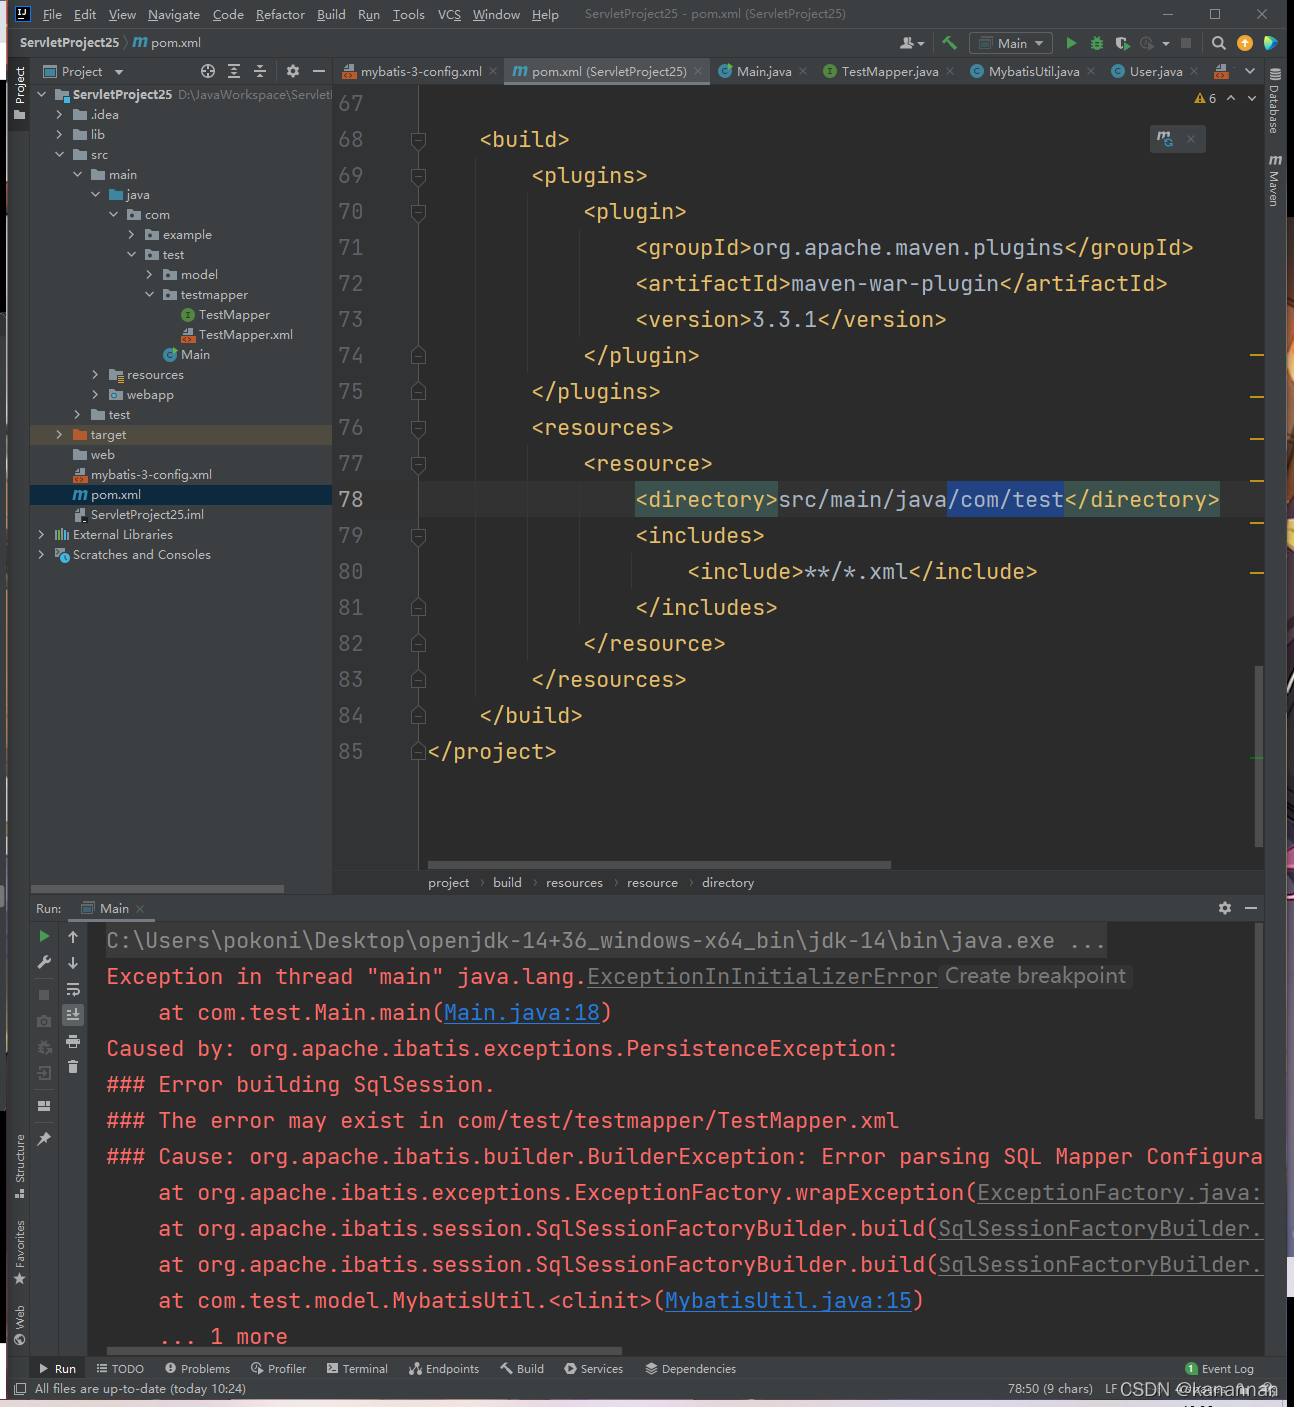Click the Build Project hammer icon
The width and height of the screenshot is (1294, 1407).
pos(949,43)
